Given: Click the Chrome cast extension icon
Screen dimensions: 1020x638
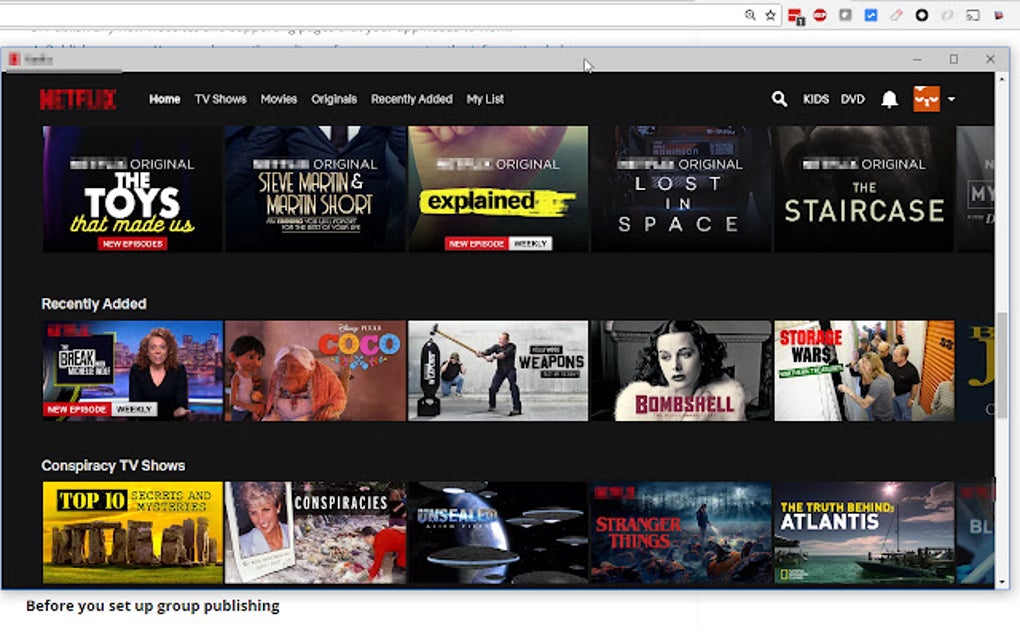Looking at the screenshot, I should pyautogui.click(x=971, y=15).
